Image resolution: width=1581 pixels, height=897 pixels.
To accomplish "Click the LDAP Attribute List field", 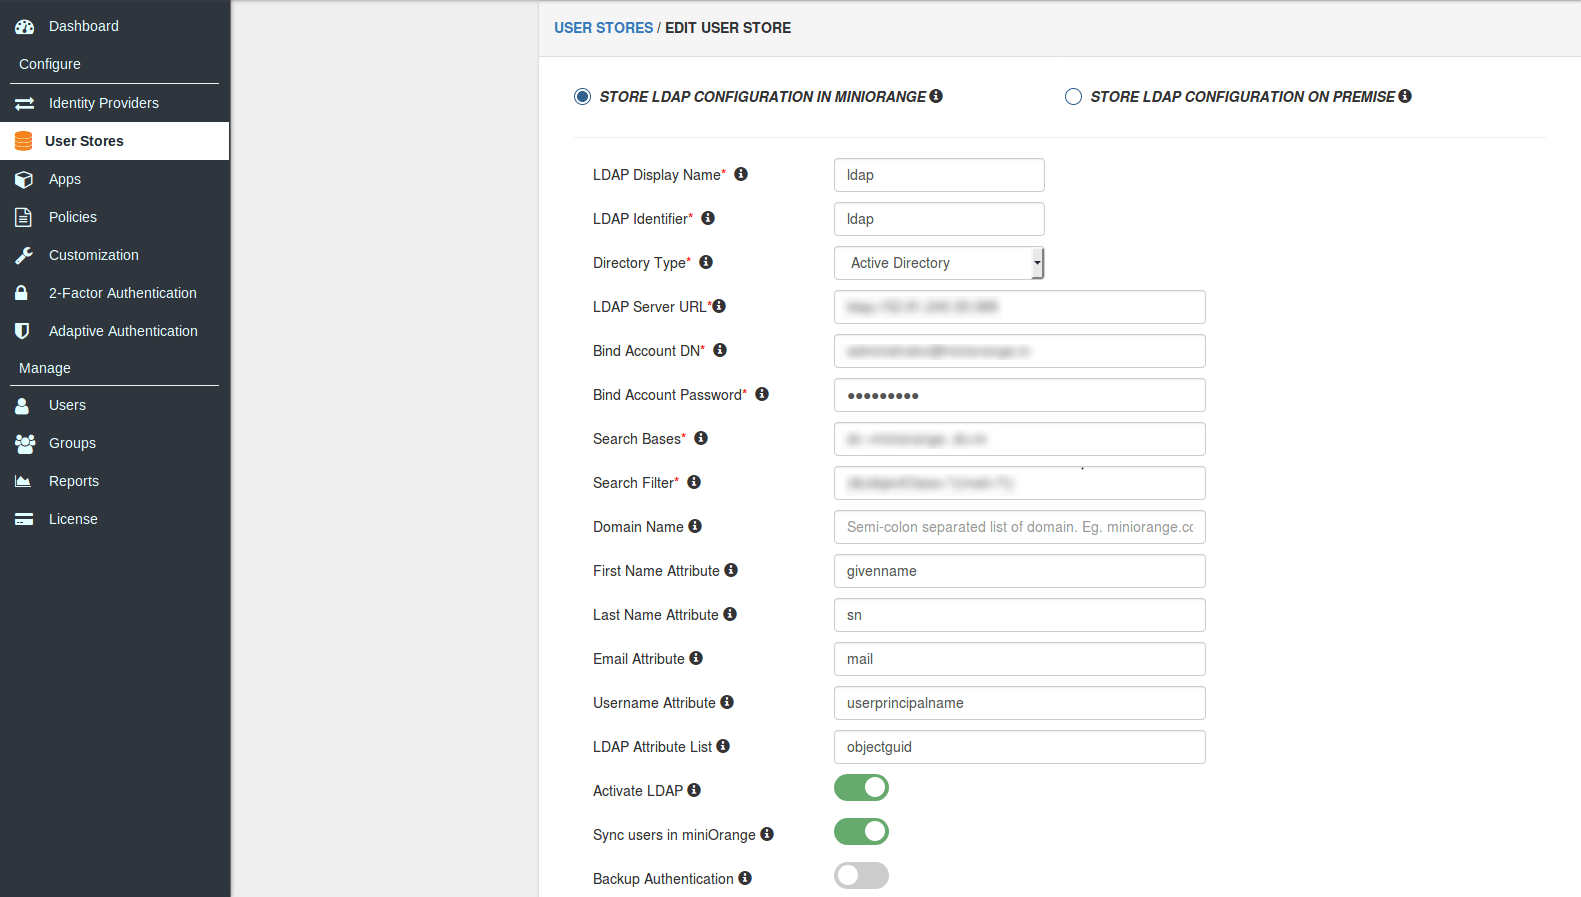I will coord(1020,747).
